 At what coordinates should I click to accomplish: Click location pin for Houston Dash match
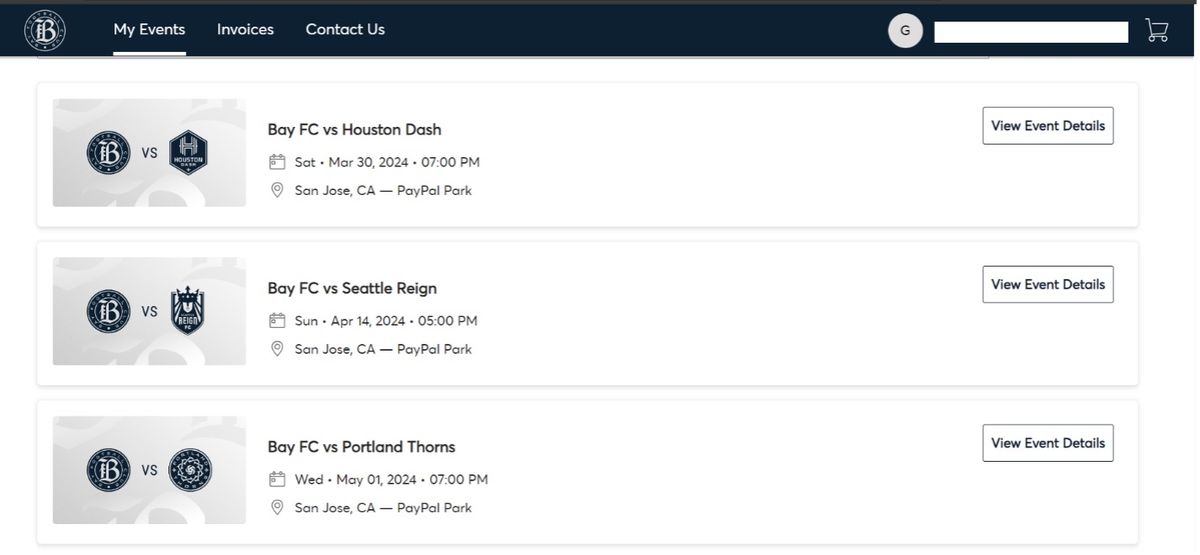click(277, 190)
